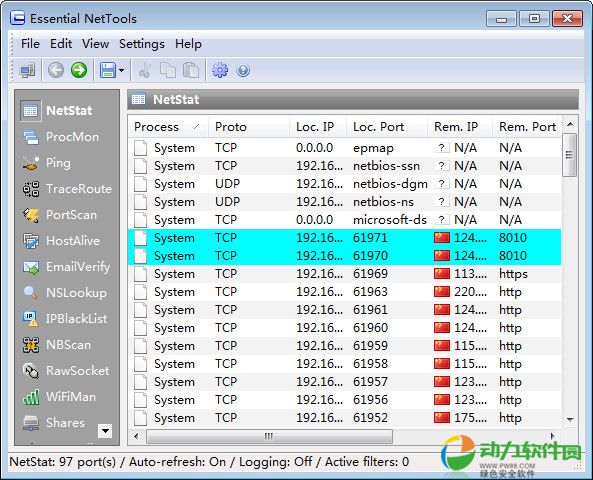Open the RawSocket tool
593x480 pixels.
coord(66,371)
